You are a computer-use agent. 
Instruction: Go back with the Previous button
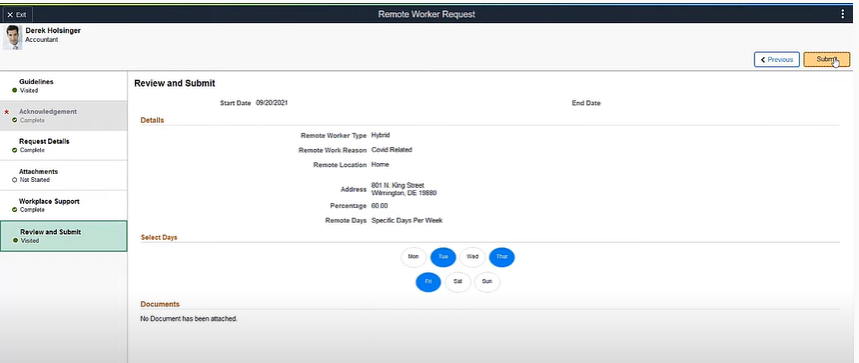(777, 59)
